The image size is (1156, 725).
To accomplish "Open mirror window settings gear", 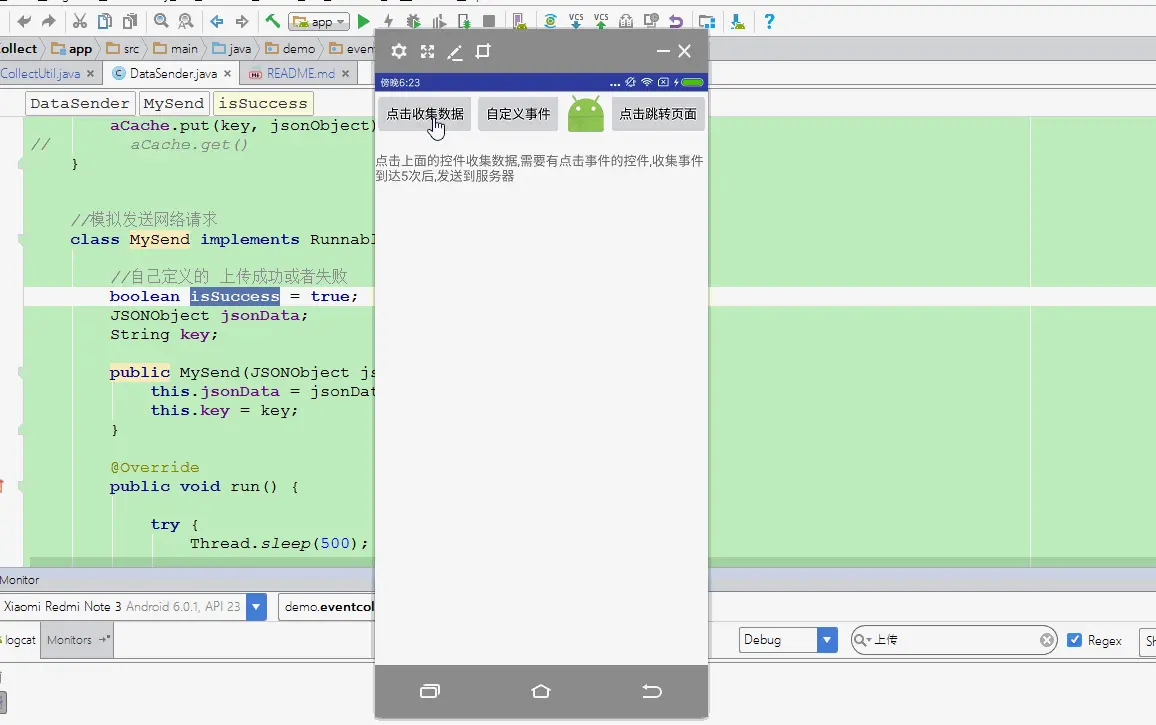I will [399, 51].
